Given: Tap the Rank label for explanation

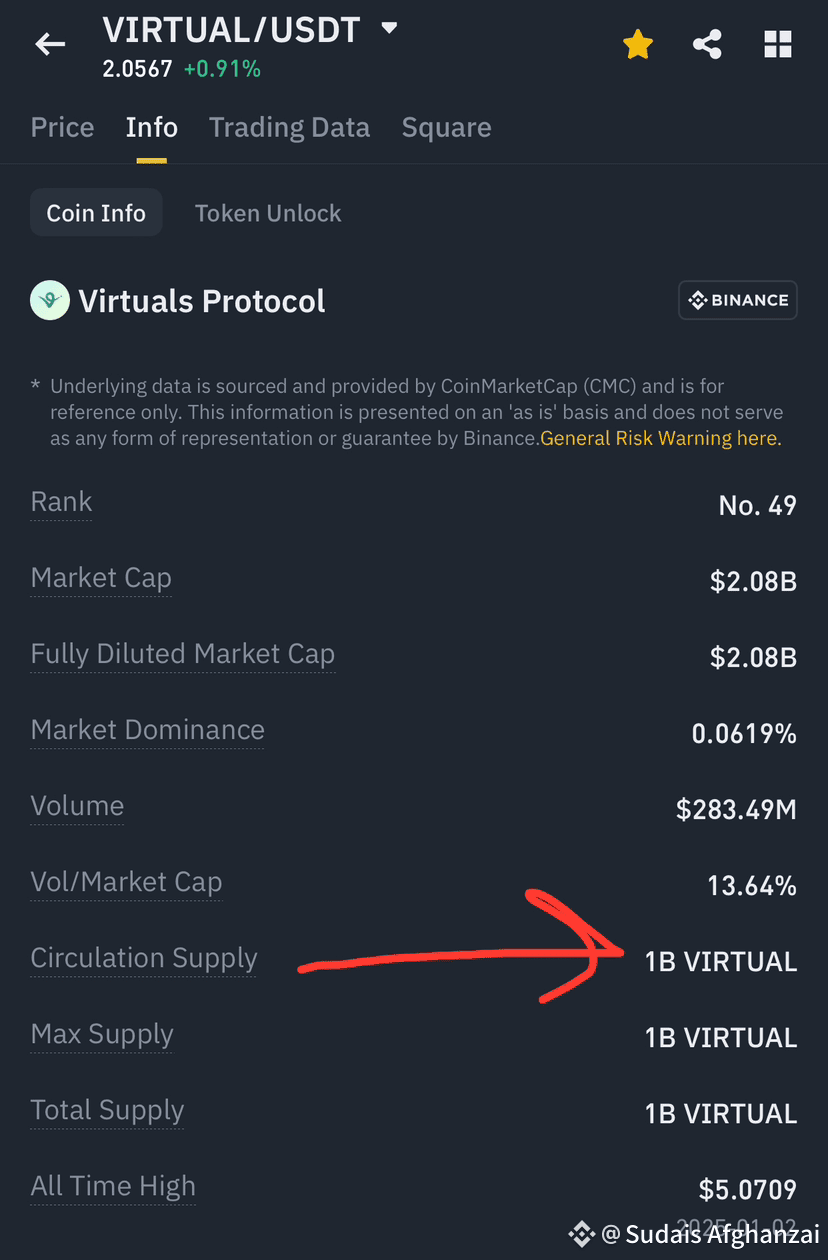Looking at the screenshot, I should [x=61, y=502].
